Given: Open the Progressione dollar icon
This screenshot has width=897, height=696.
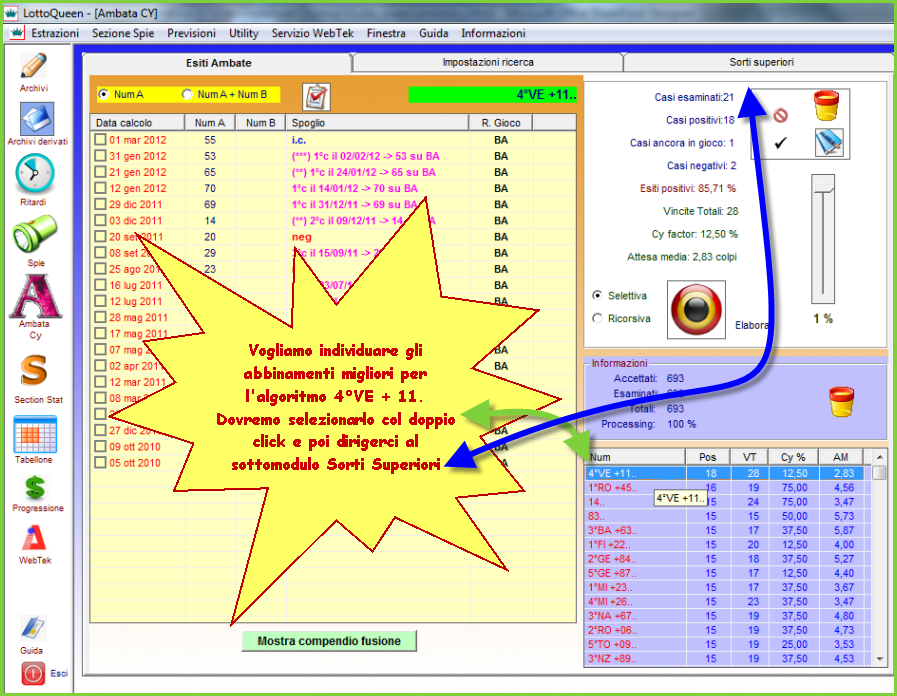Looking at the screenshot, I should 35,488.
